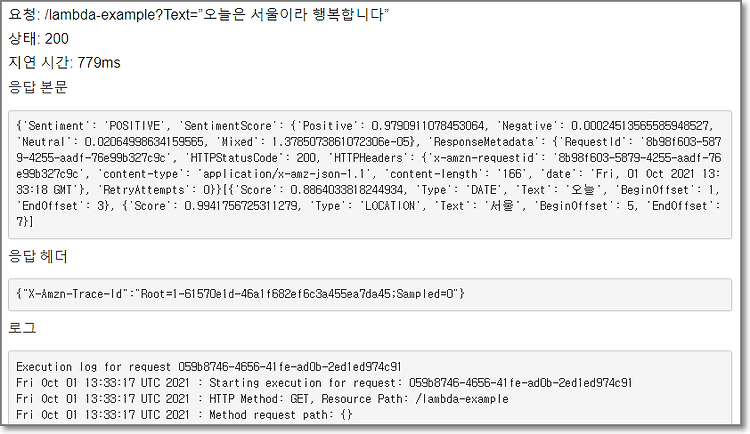Click the line containing 'Type': 'DATE'
The height and width of the screenshot is (434, 750).
click(x=367, y=189)
